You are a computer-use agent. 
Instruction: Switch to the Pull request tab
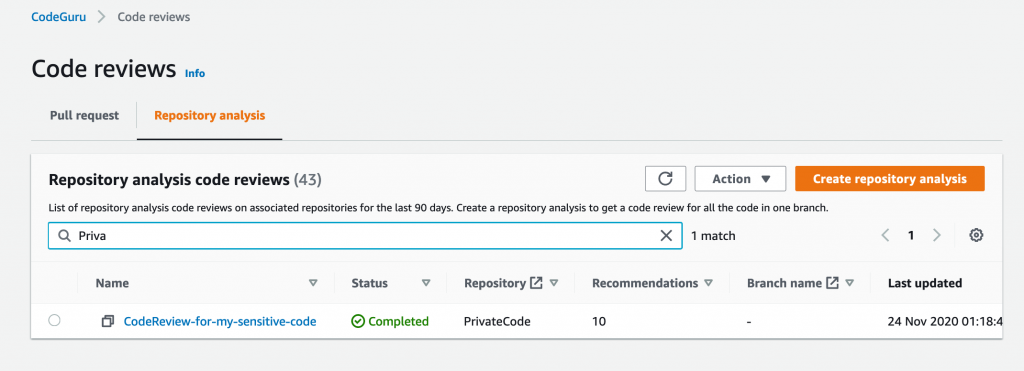[x=84, y=116]
